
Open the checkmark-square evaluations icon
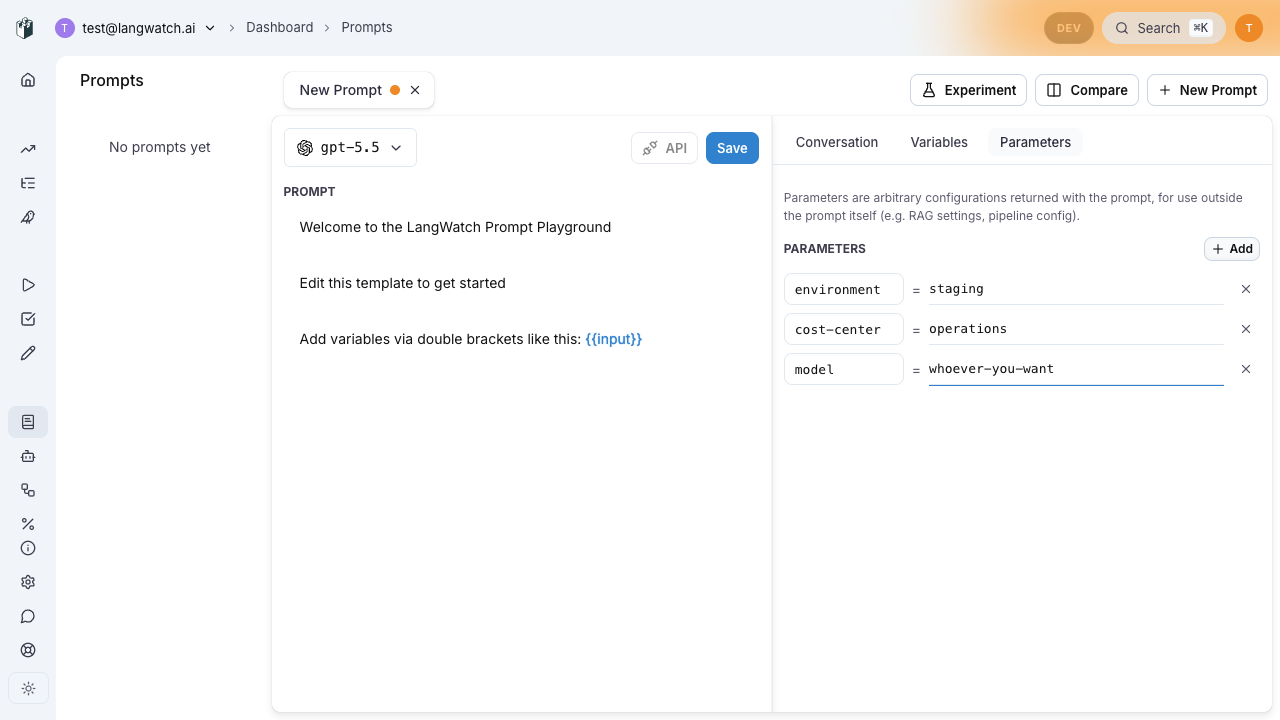pyautogui.click(x=28, y=319)
